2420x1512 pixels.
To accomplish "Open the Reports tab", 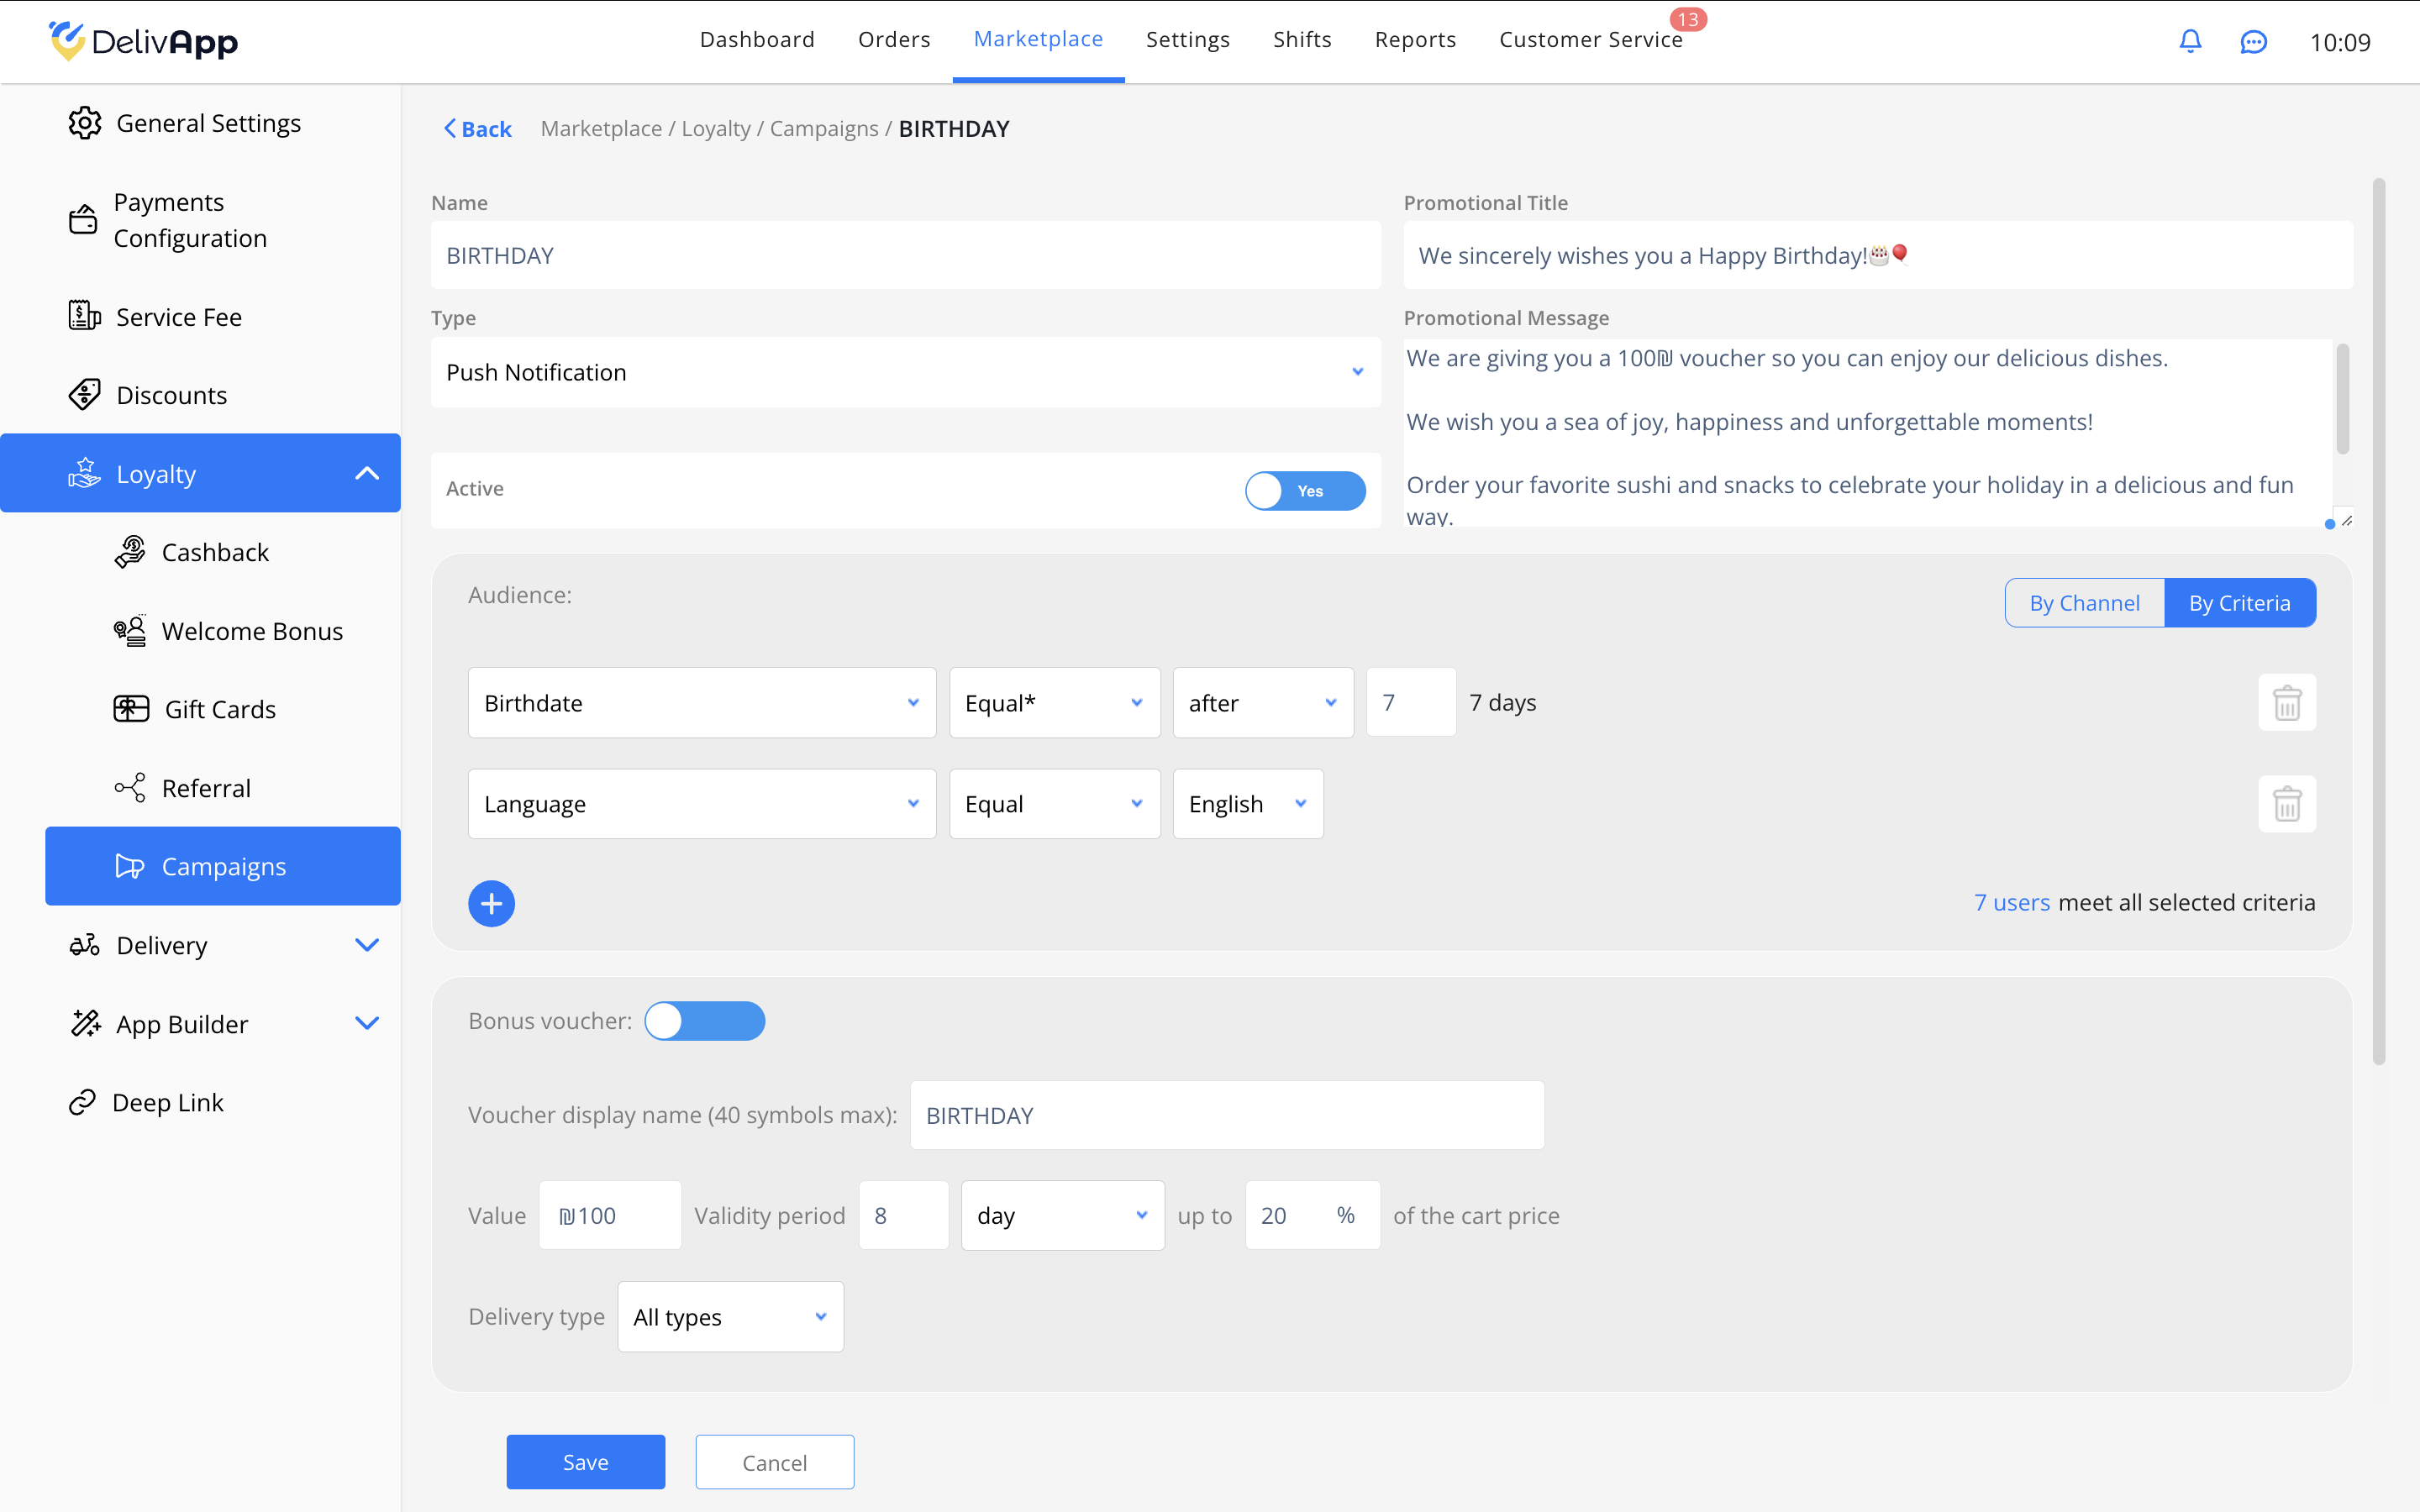I will [1415, 40].
